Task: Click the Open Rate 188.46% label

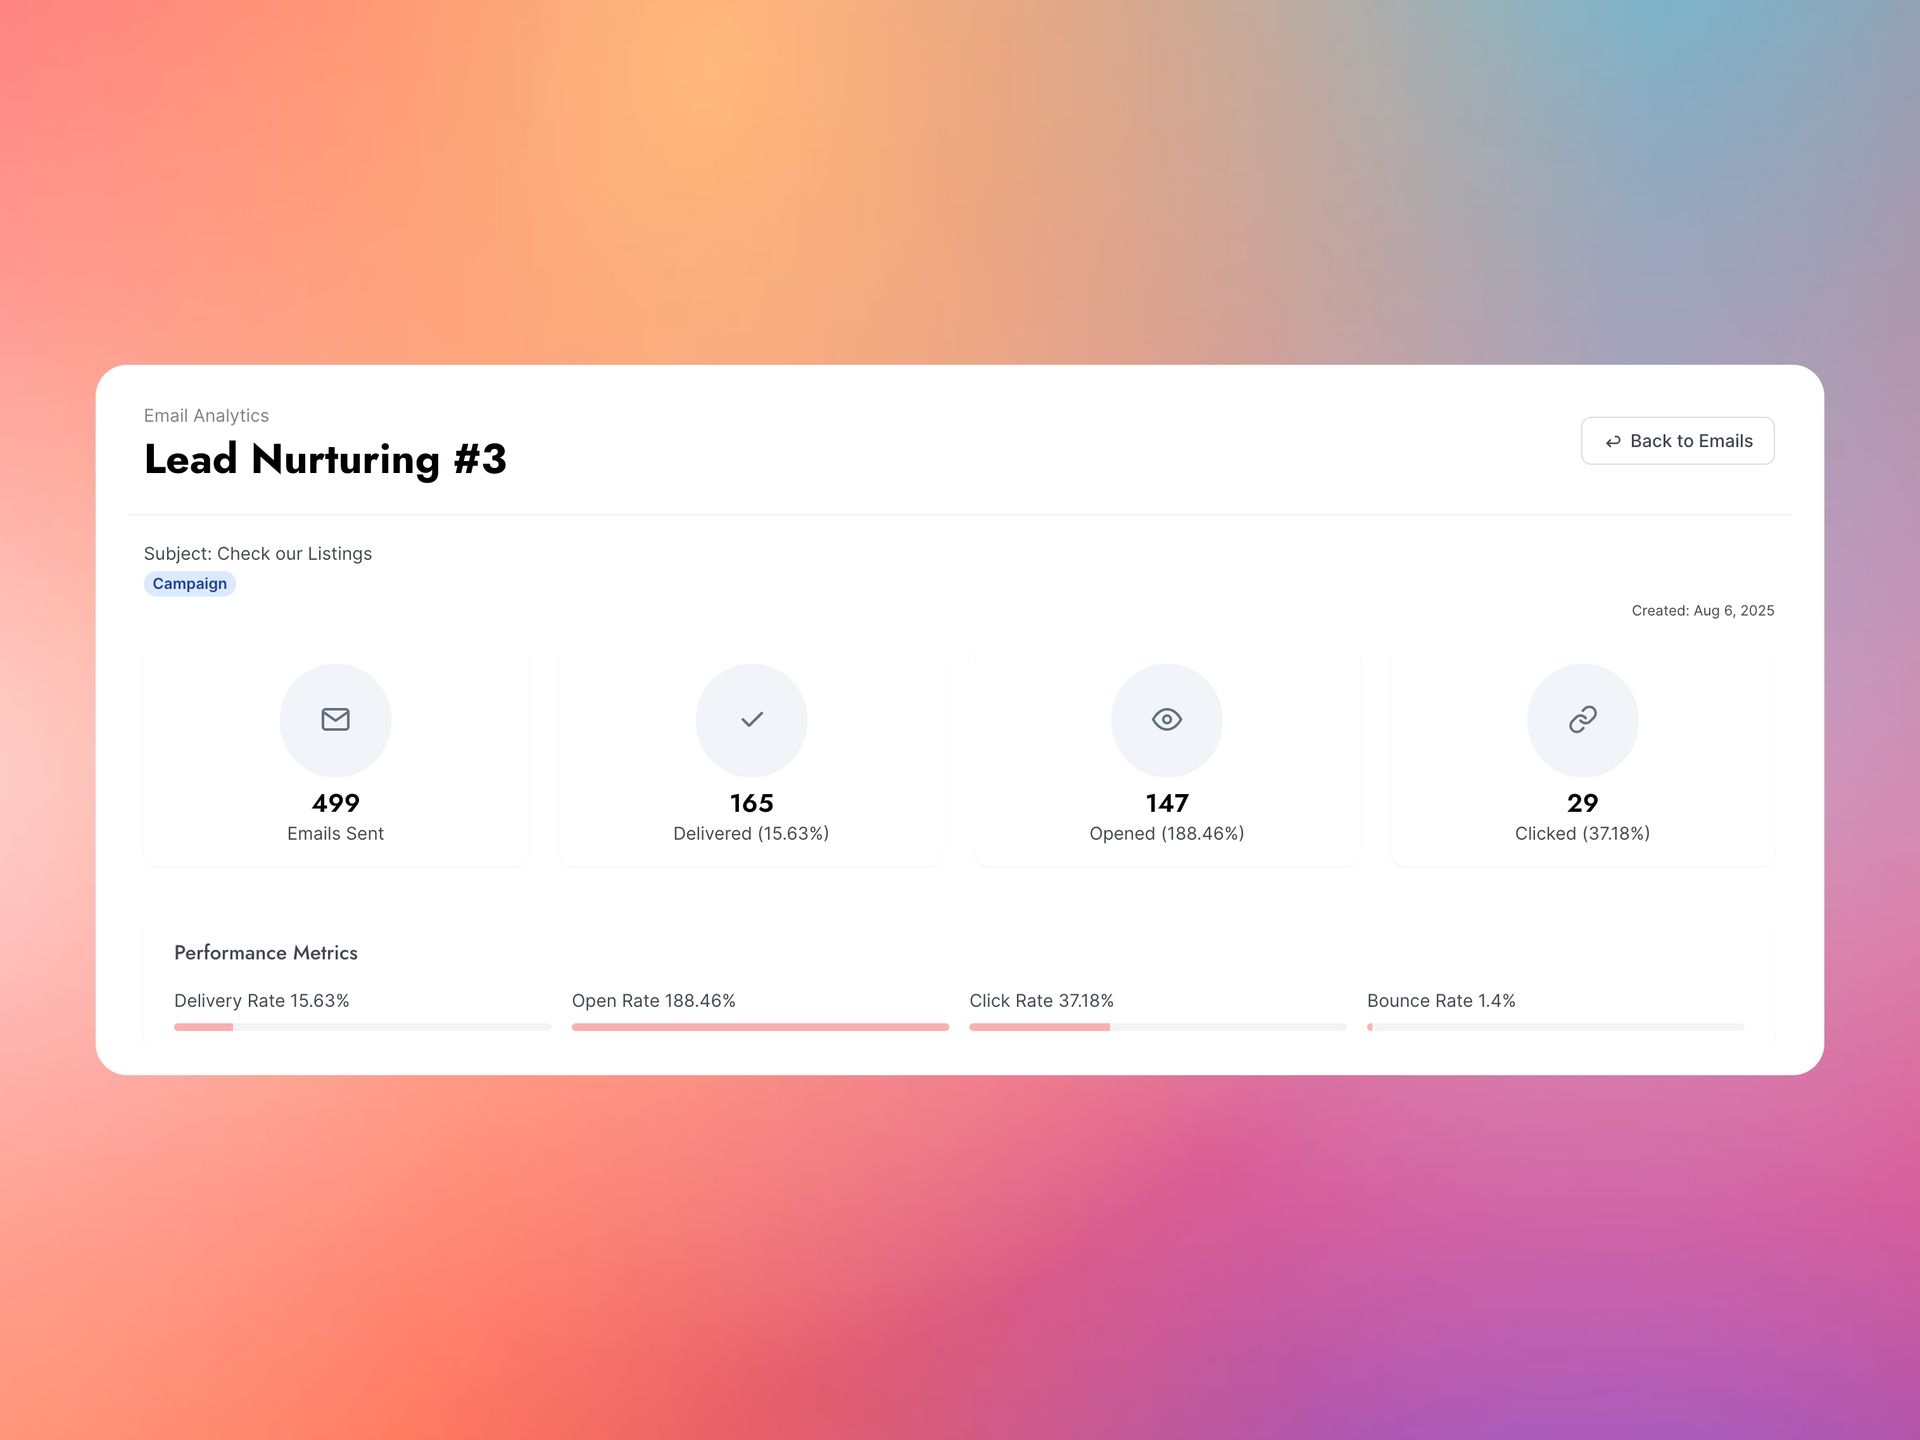Action: 654,1001
